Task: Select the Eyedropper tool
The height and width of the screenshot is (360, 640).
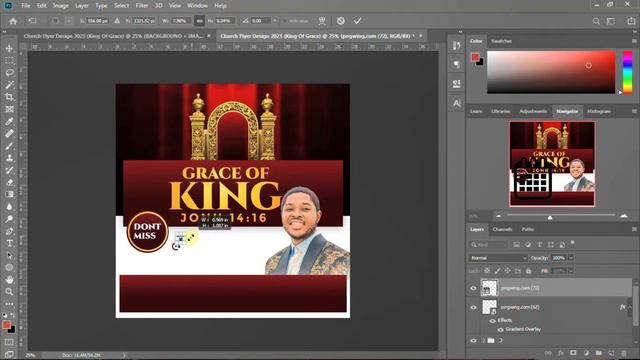Action: coord(9,122)
